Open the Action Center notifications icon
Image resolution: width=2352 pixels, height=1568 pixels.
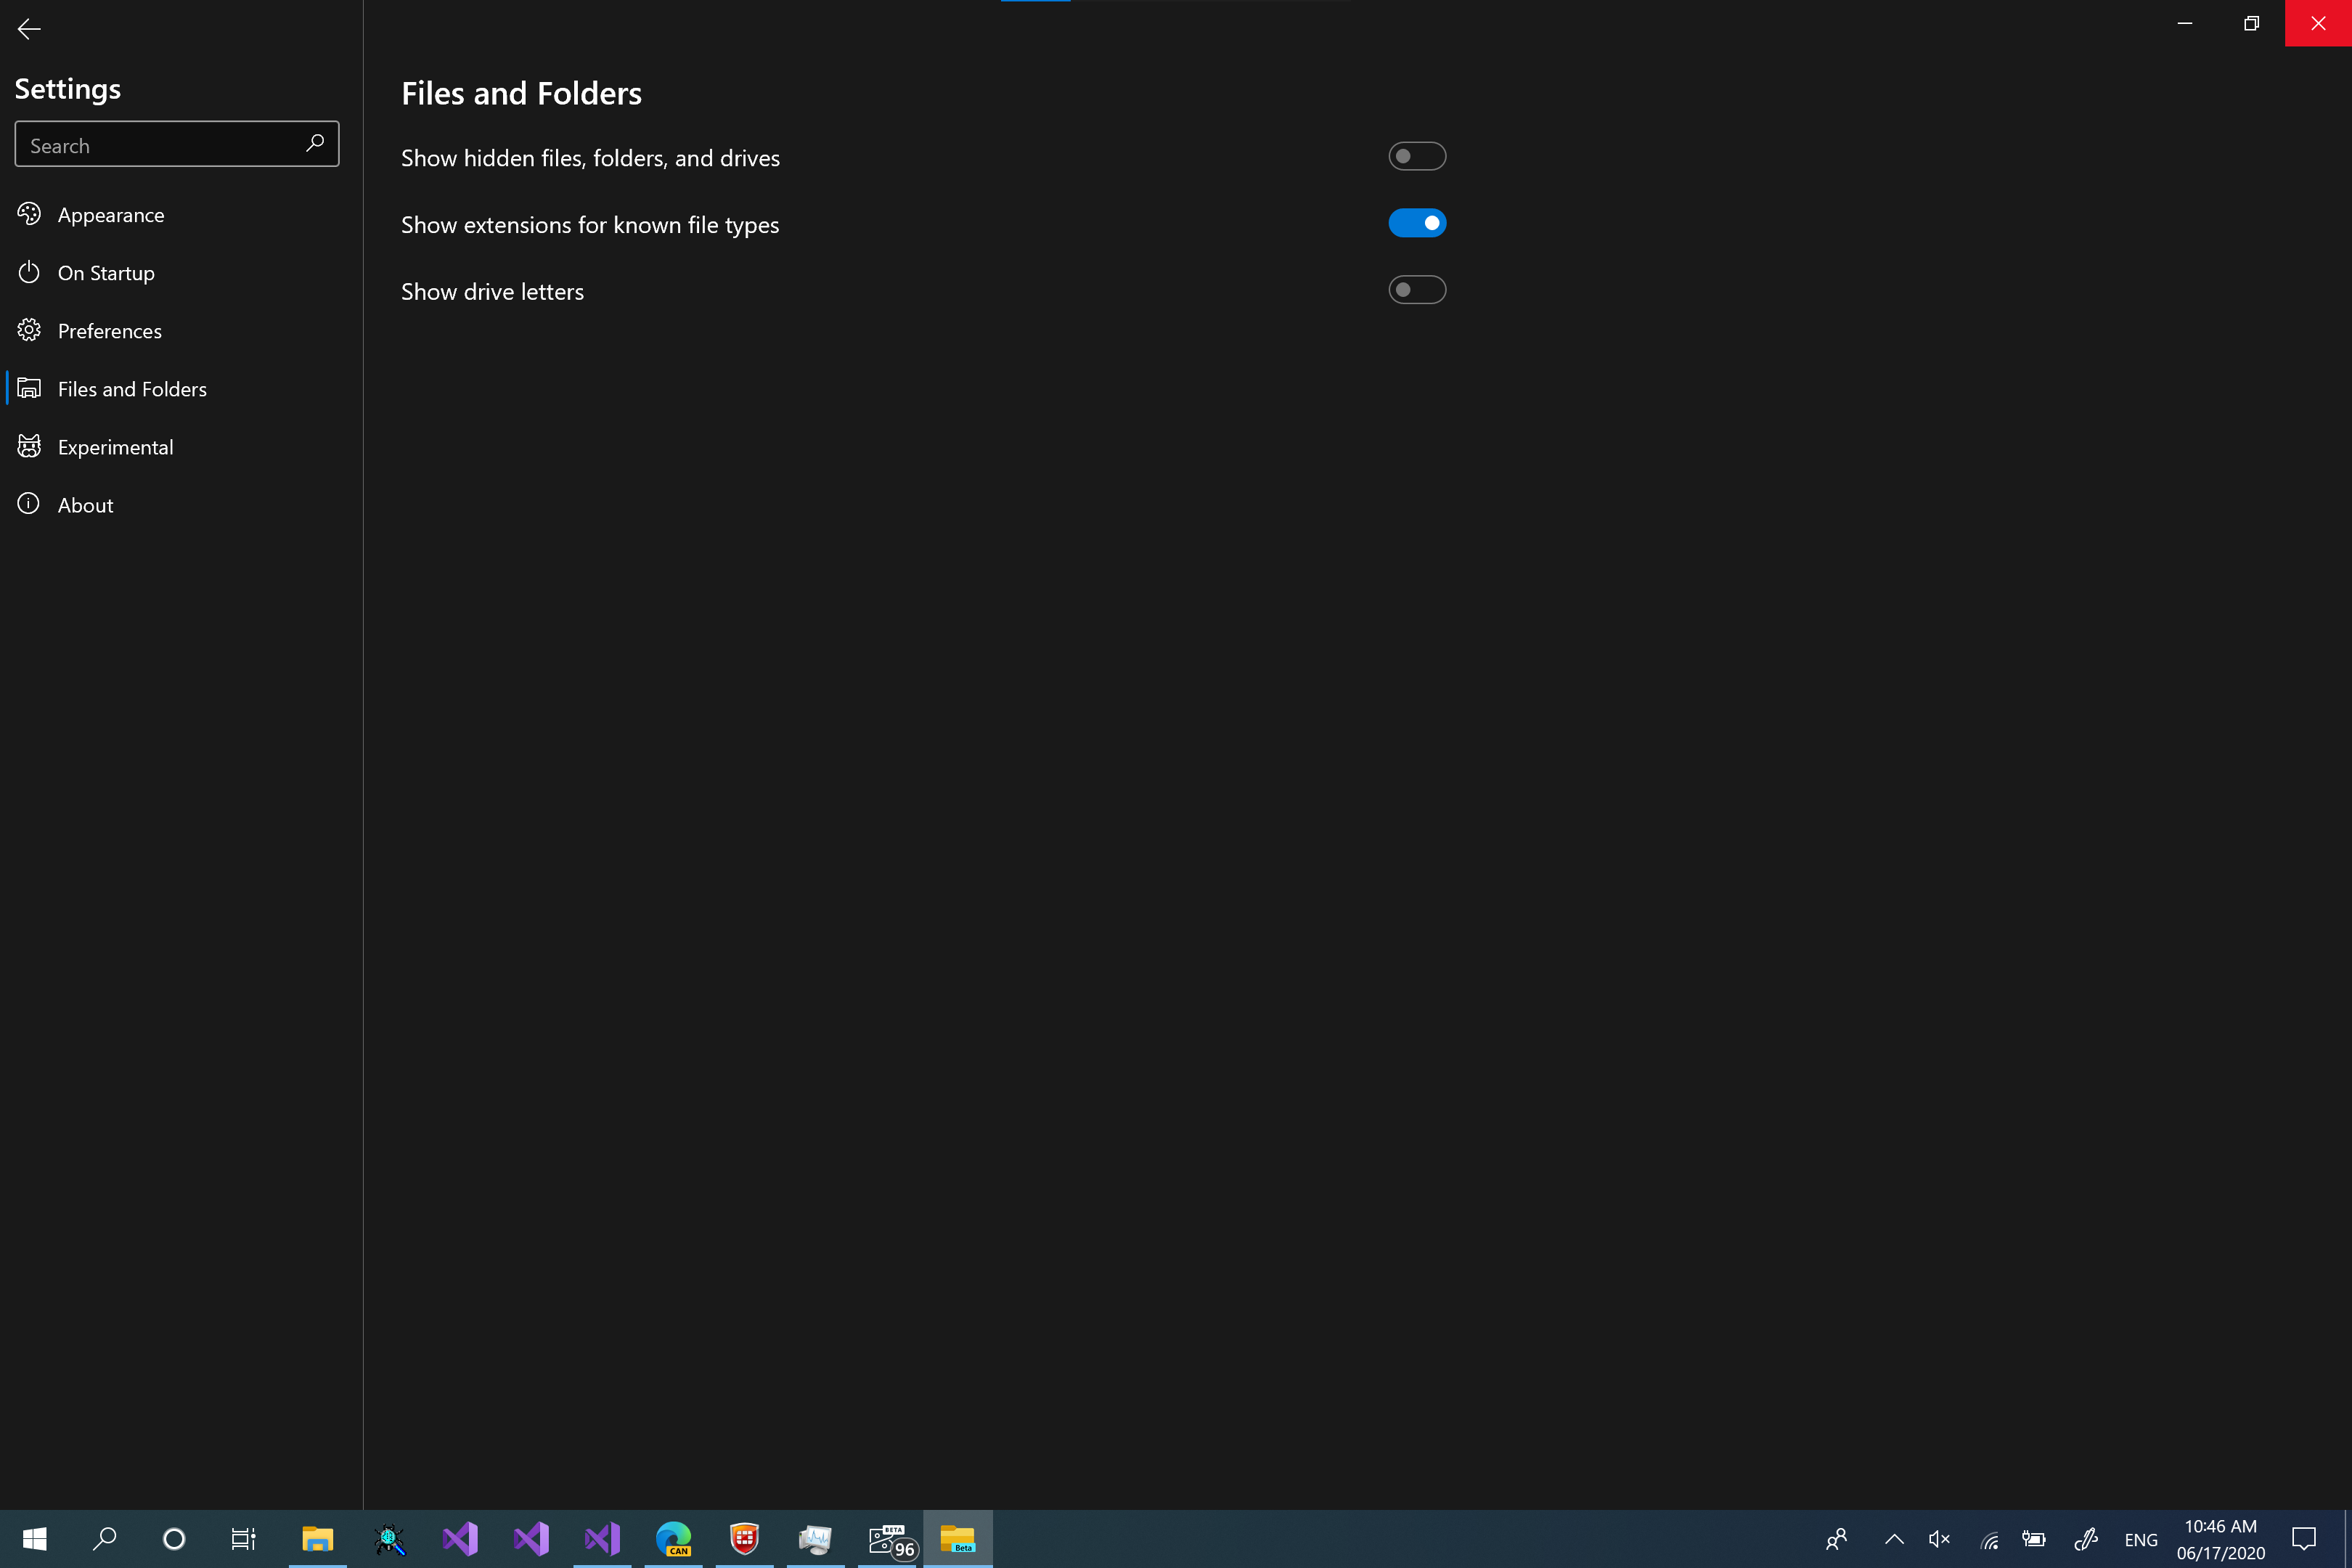click(2304, 1539)
